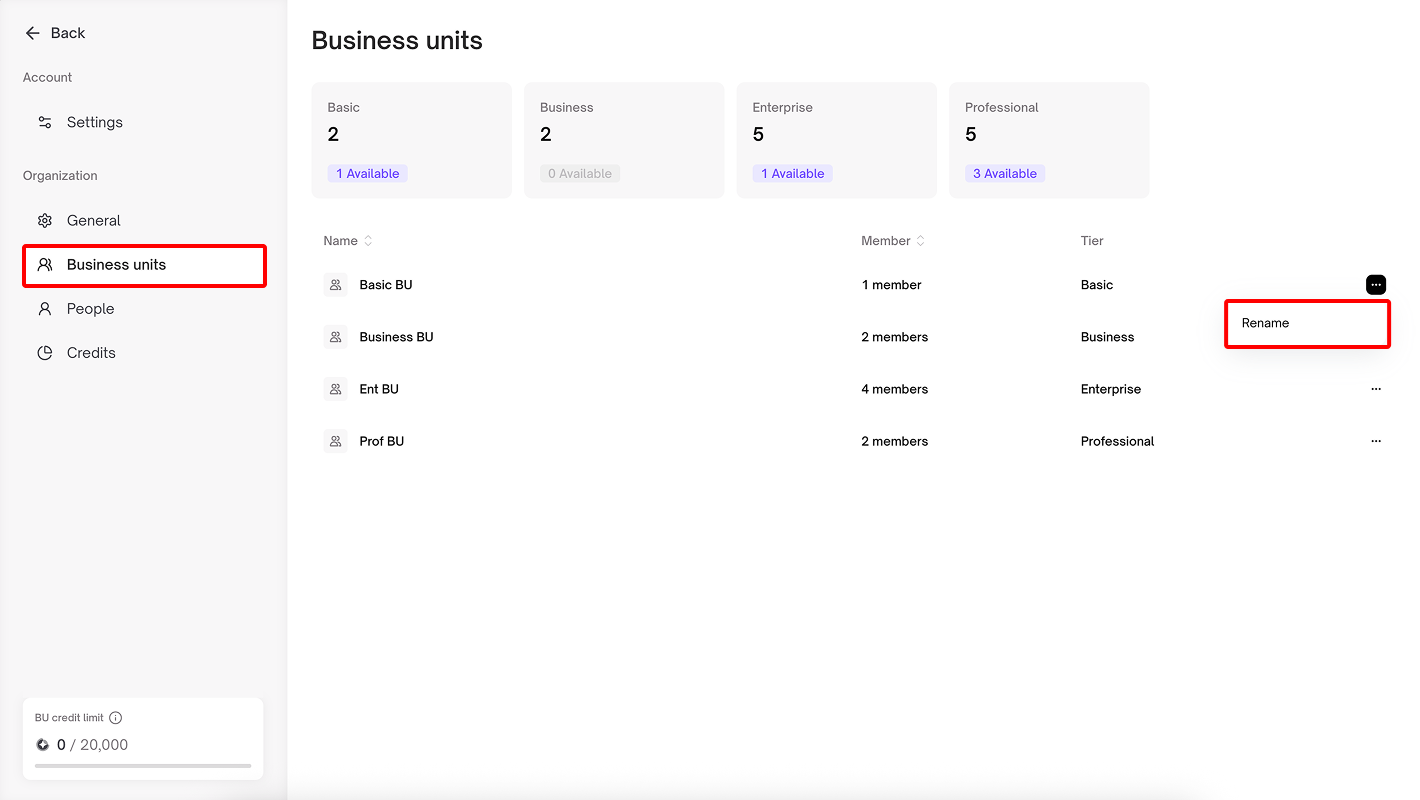Click the Basic BU row name
1420x800 pixels.
[x=386, y=285]
